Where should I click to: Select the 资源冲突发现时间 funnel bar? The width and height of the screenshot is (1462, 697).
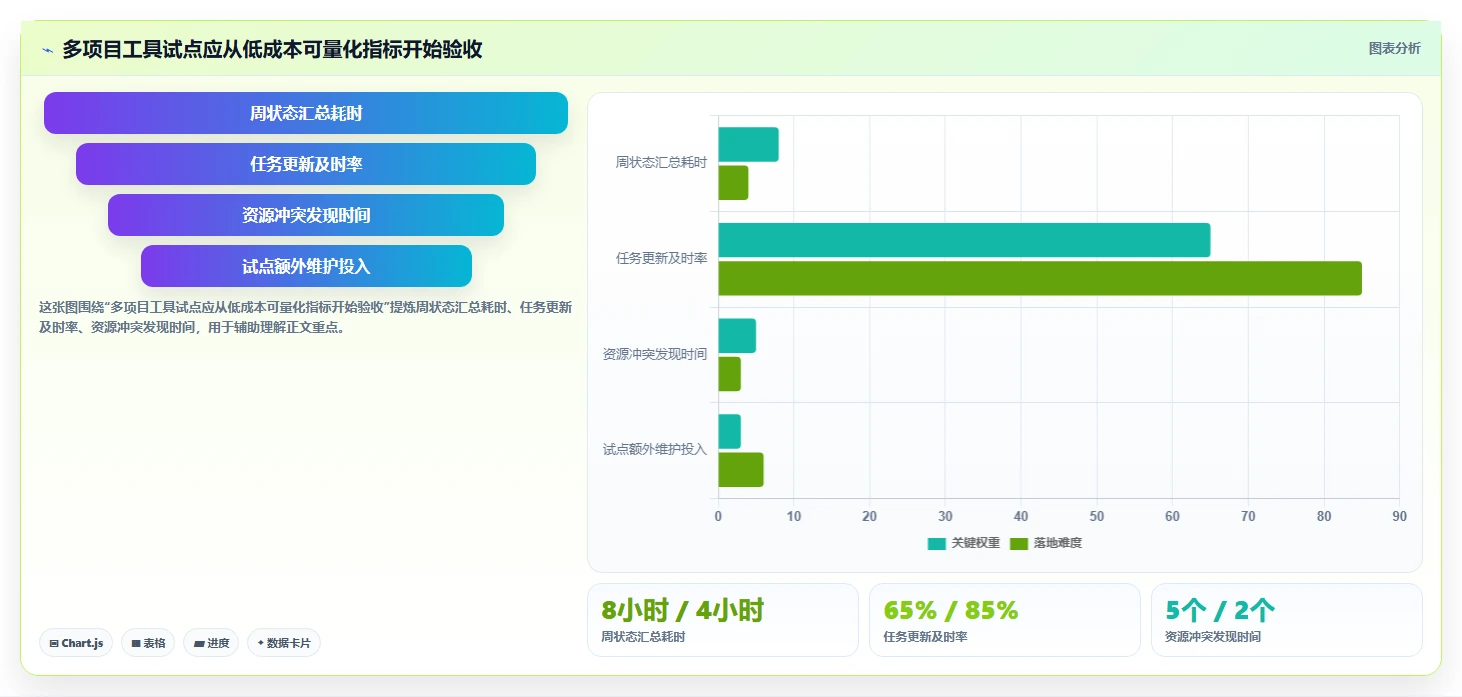click(x=306, y=215)
